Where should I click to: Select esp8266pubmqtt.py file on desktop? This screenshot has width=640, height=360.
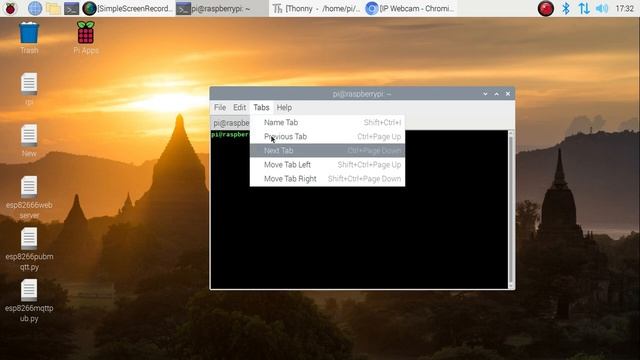click(x=29, y=249)
